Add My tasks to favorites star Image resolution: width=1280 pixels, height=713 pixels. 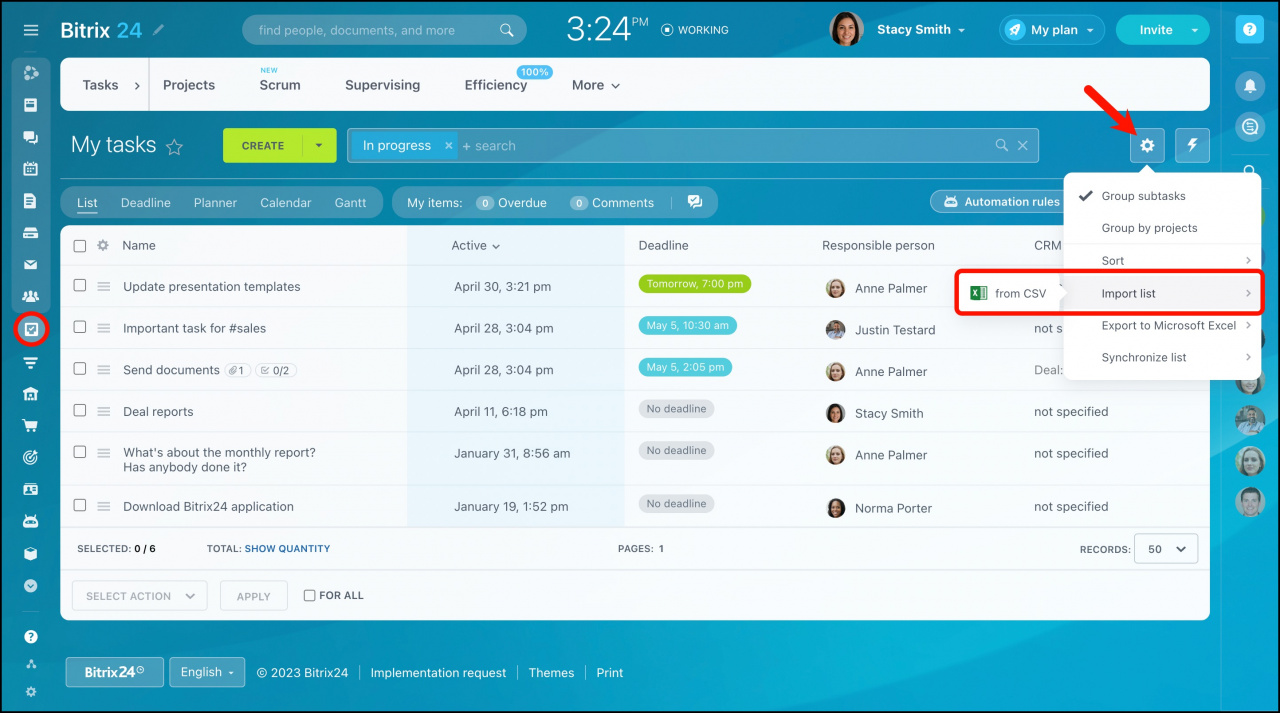tap(174, 147)
